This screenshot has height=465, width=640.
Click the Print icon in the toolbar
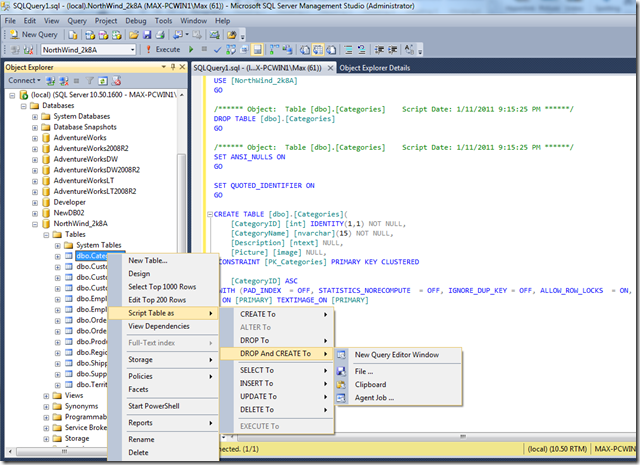click(160, 35)
